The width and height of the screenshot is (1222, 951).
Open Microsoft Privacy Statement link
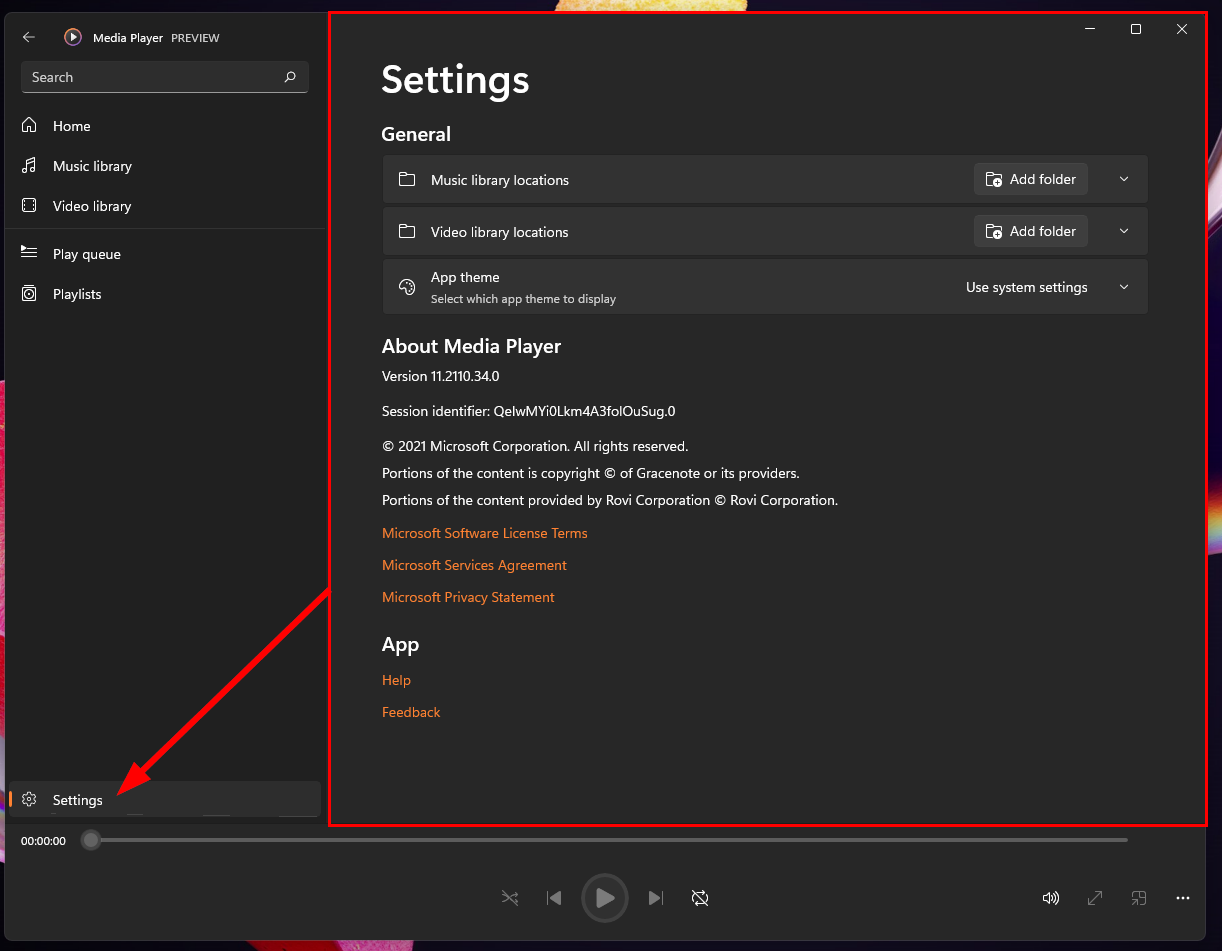click(468, 597)
